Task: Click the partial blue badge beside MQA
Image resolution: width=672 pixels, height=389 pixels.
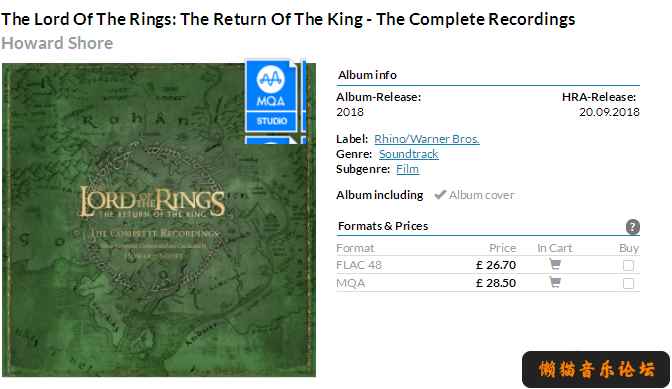Action: pyautogui.click(x=304, y=96)
